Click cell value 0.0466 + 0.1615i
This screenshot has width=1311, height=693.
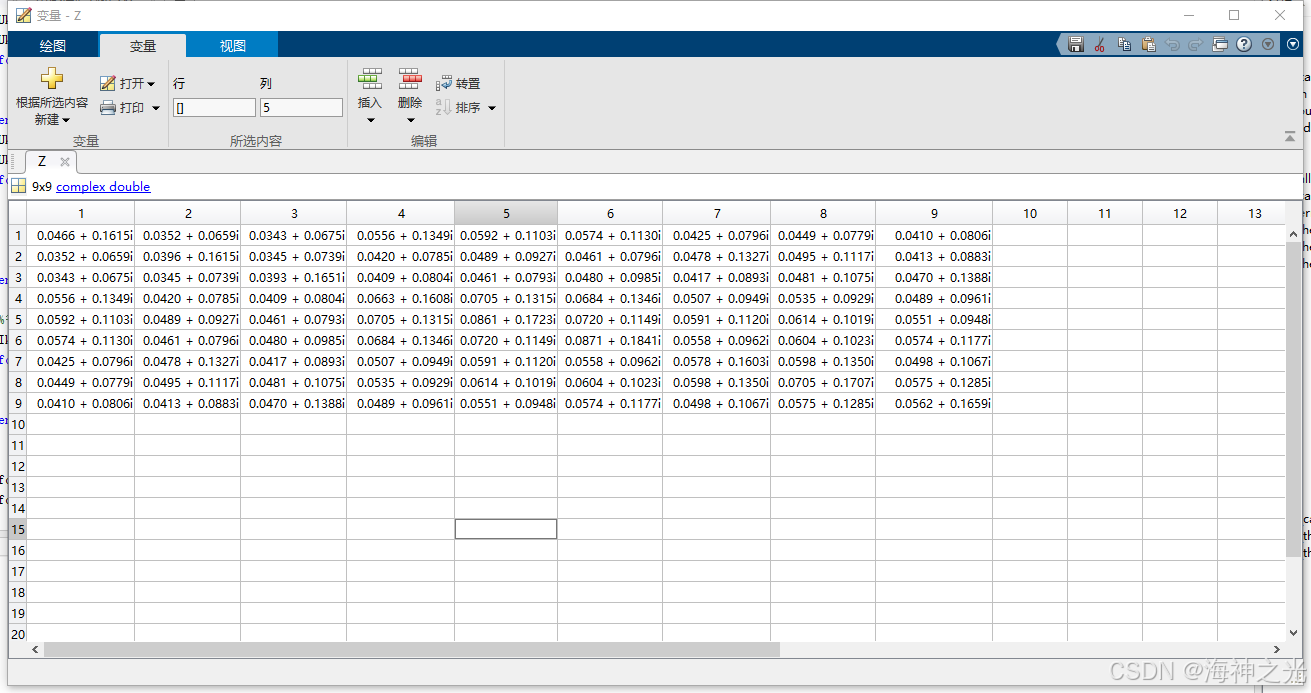tap(81, 235)
